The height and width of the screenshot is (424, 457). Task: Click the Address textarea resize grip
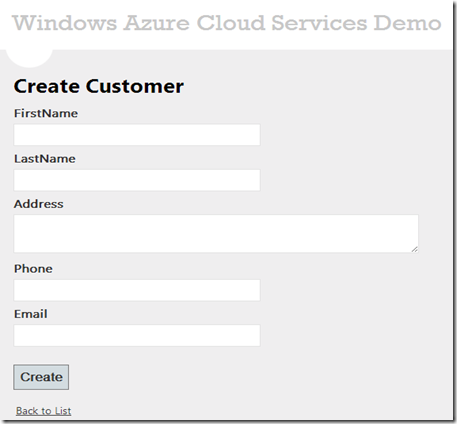[x=414, y=249]
